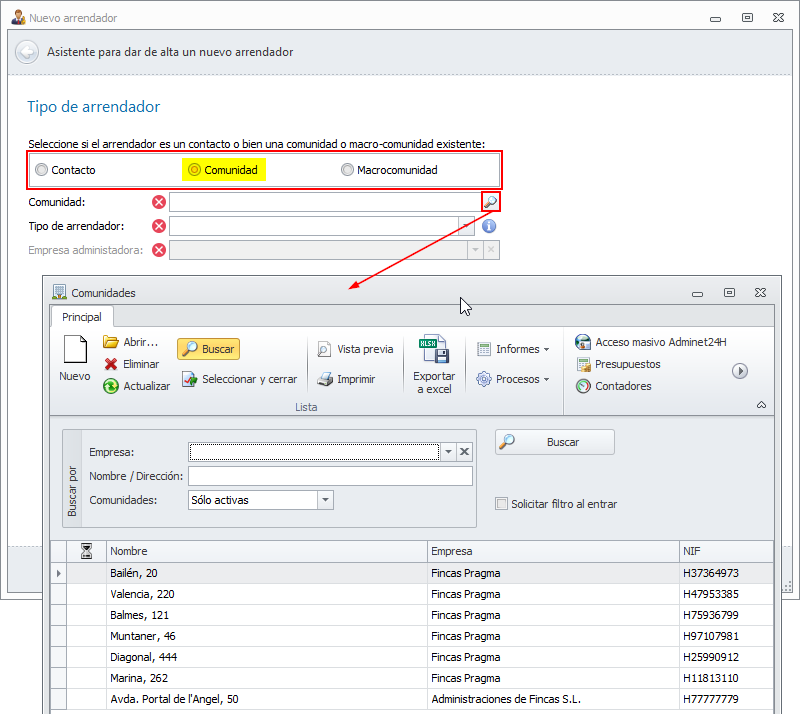800x714 pixels.
Task: Select the Bailén, 20 row
Action: click(x=412, y=573)
